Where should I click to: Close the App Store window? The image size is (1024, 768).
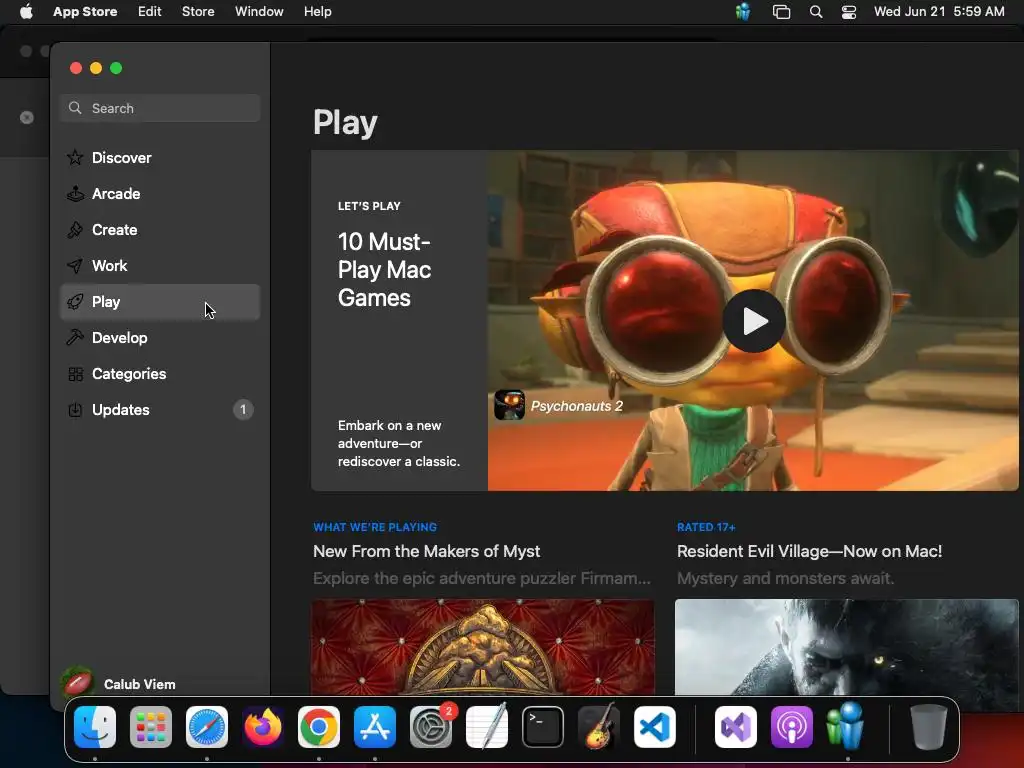click(76, 68)
